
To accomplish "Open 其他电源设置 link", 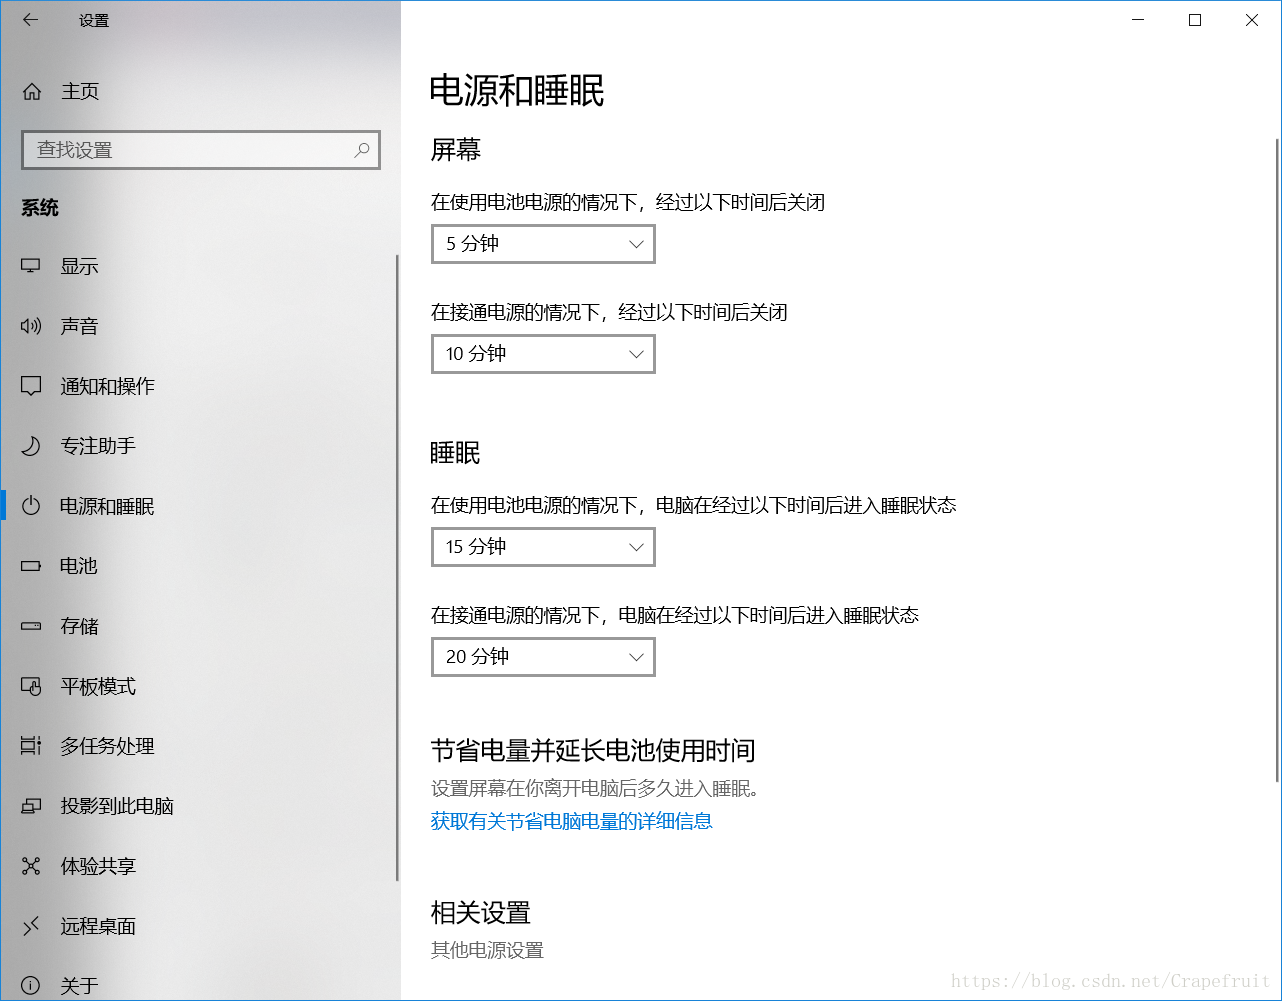I will 487,950.
